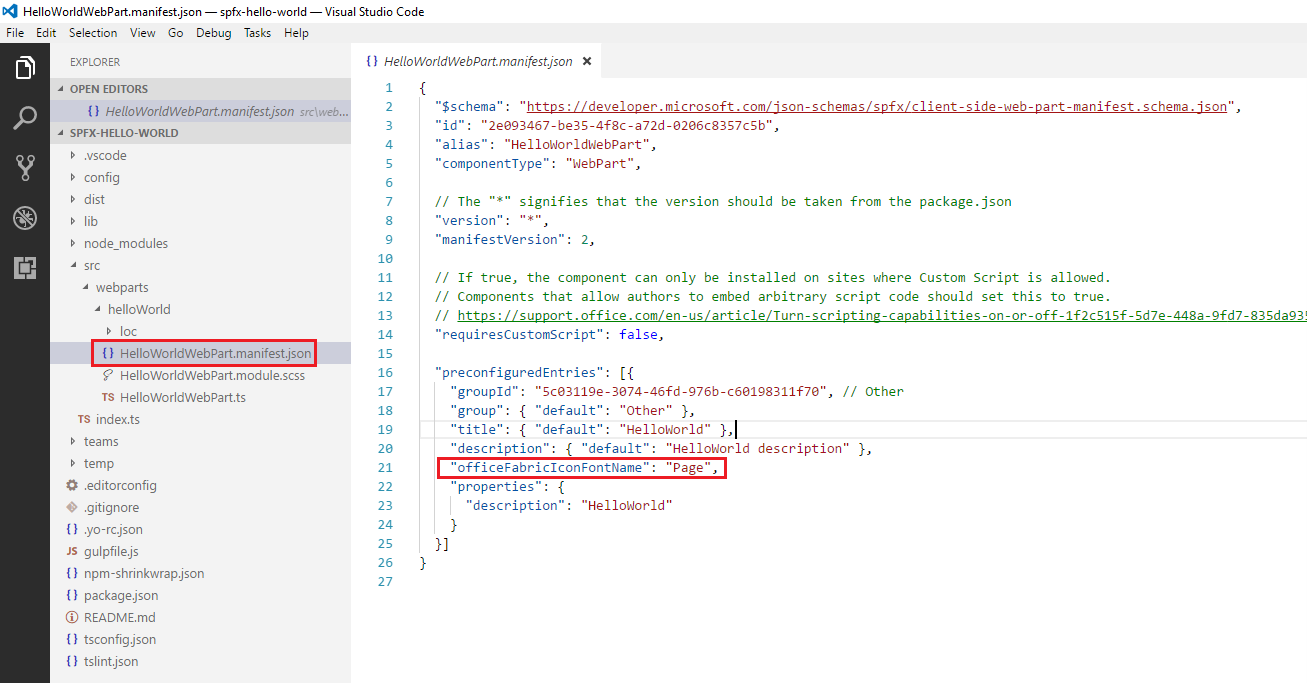Open HelloWorldWebPart.ts in the explorer
1307x683 pixels.
tap(182, 397)
